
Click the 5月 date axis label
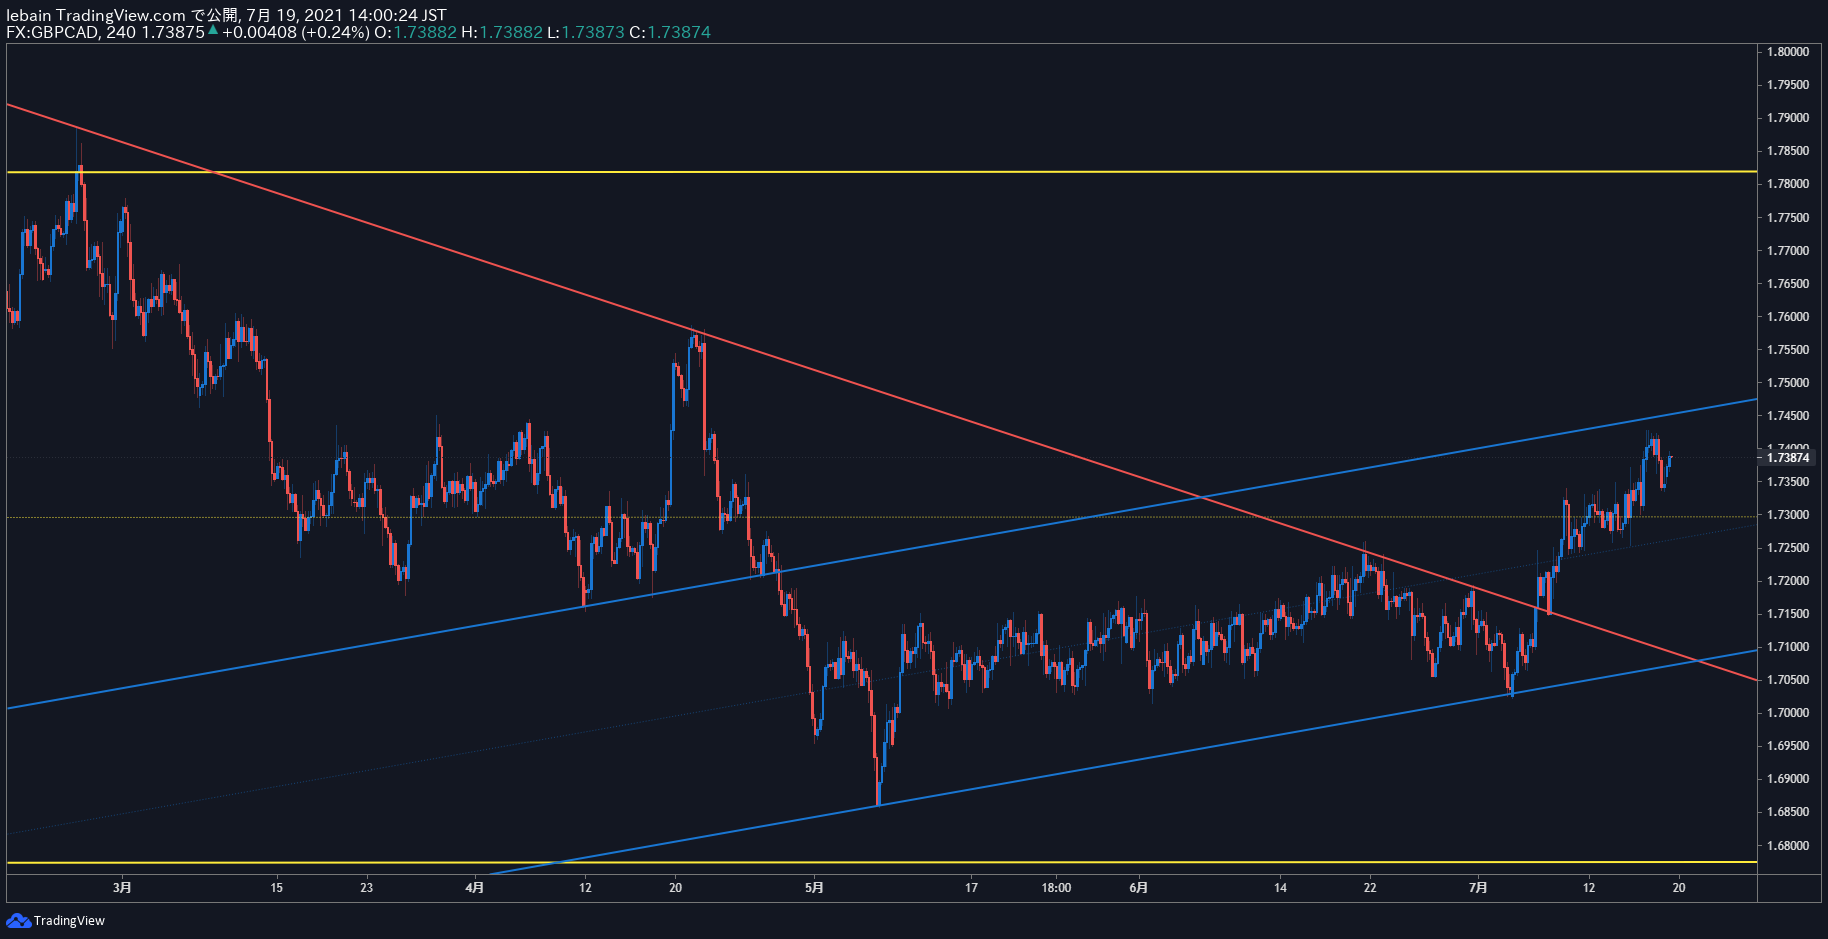point(815,887)
